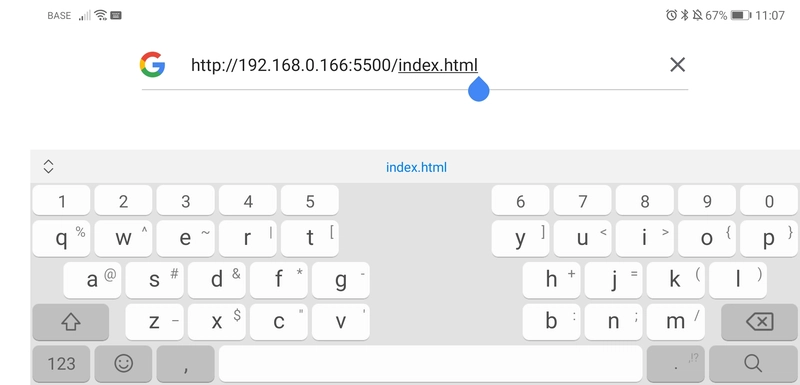Tap the Wi-Fi status icon
Viewport: 800px width, 385px height.
click(101, 15)
